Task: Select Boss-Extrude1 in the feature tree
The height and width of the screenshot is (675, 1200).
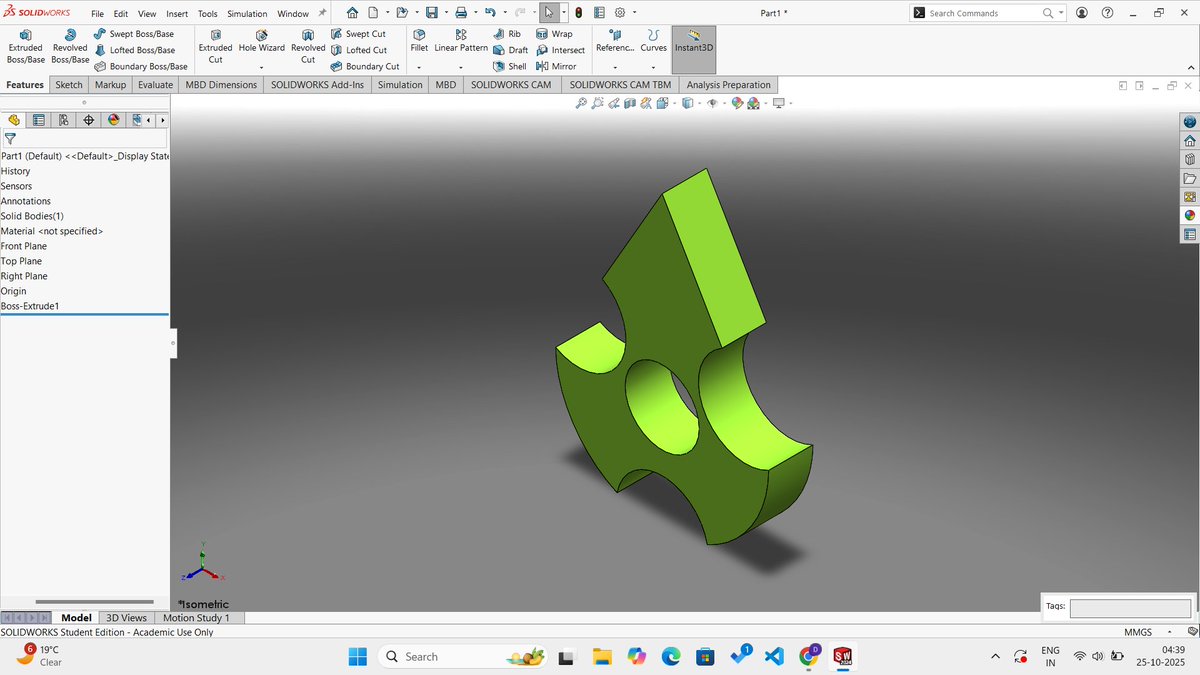Action: coord(30,306)
